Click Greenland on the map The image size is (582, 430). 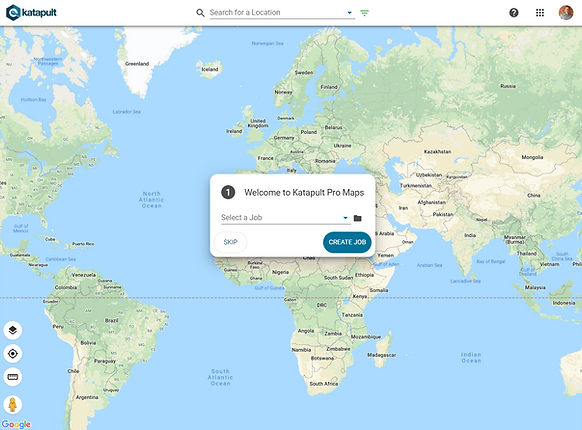pyautogui.click(x=137, y=64)
